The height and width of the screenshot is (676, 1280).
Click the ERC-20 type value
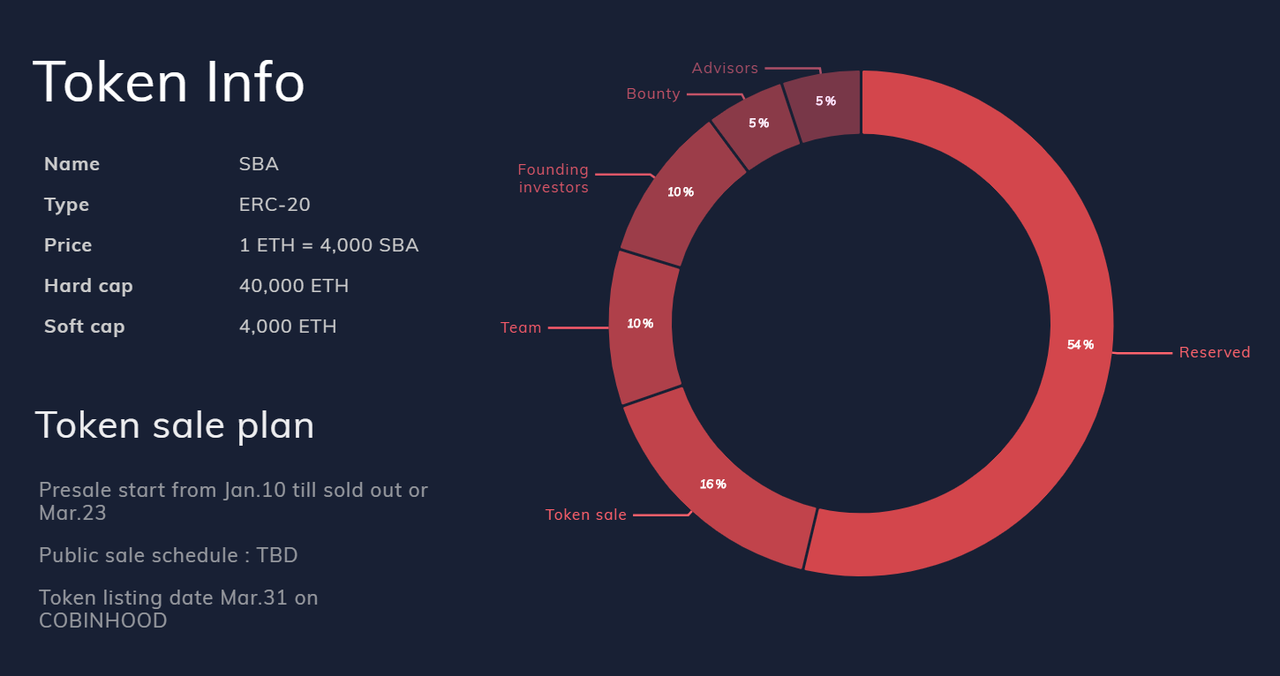pos(275,205)
